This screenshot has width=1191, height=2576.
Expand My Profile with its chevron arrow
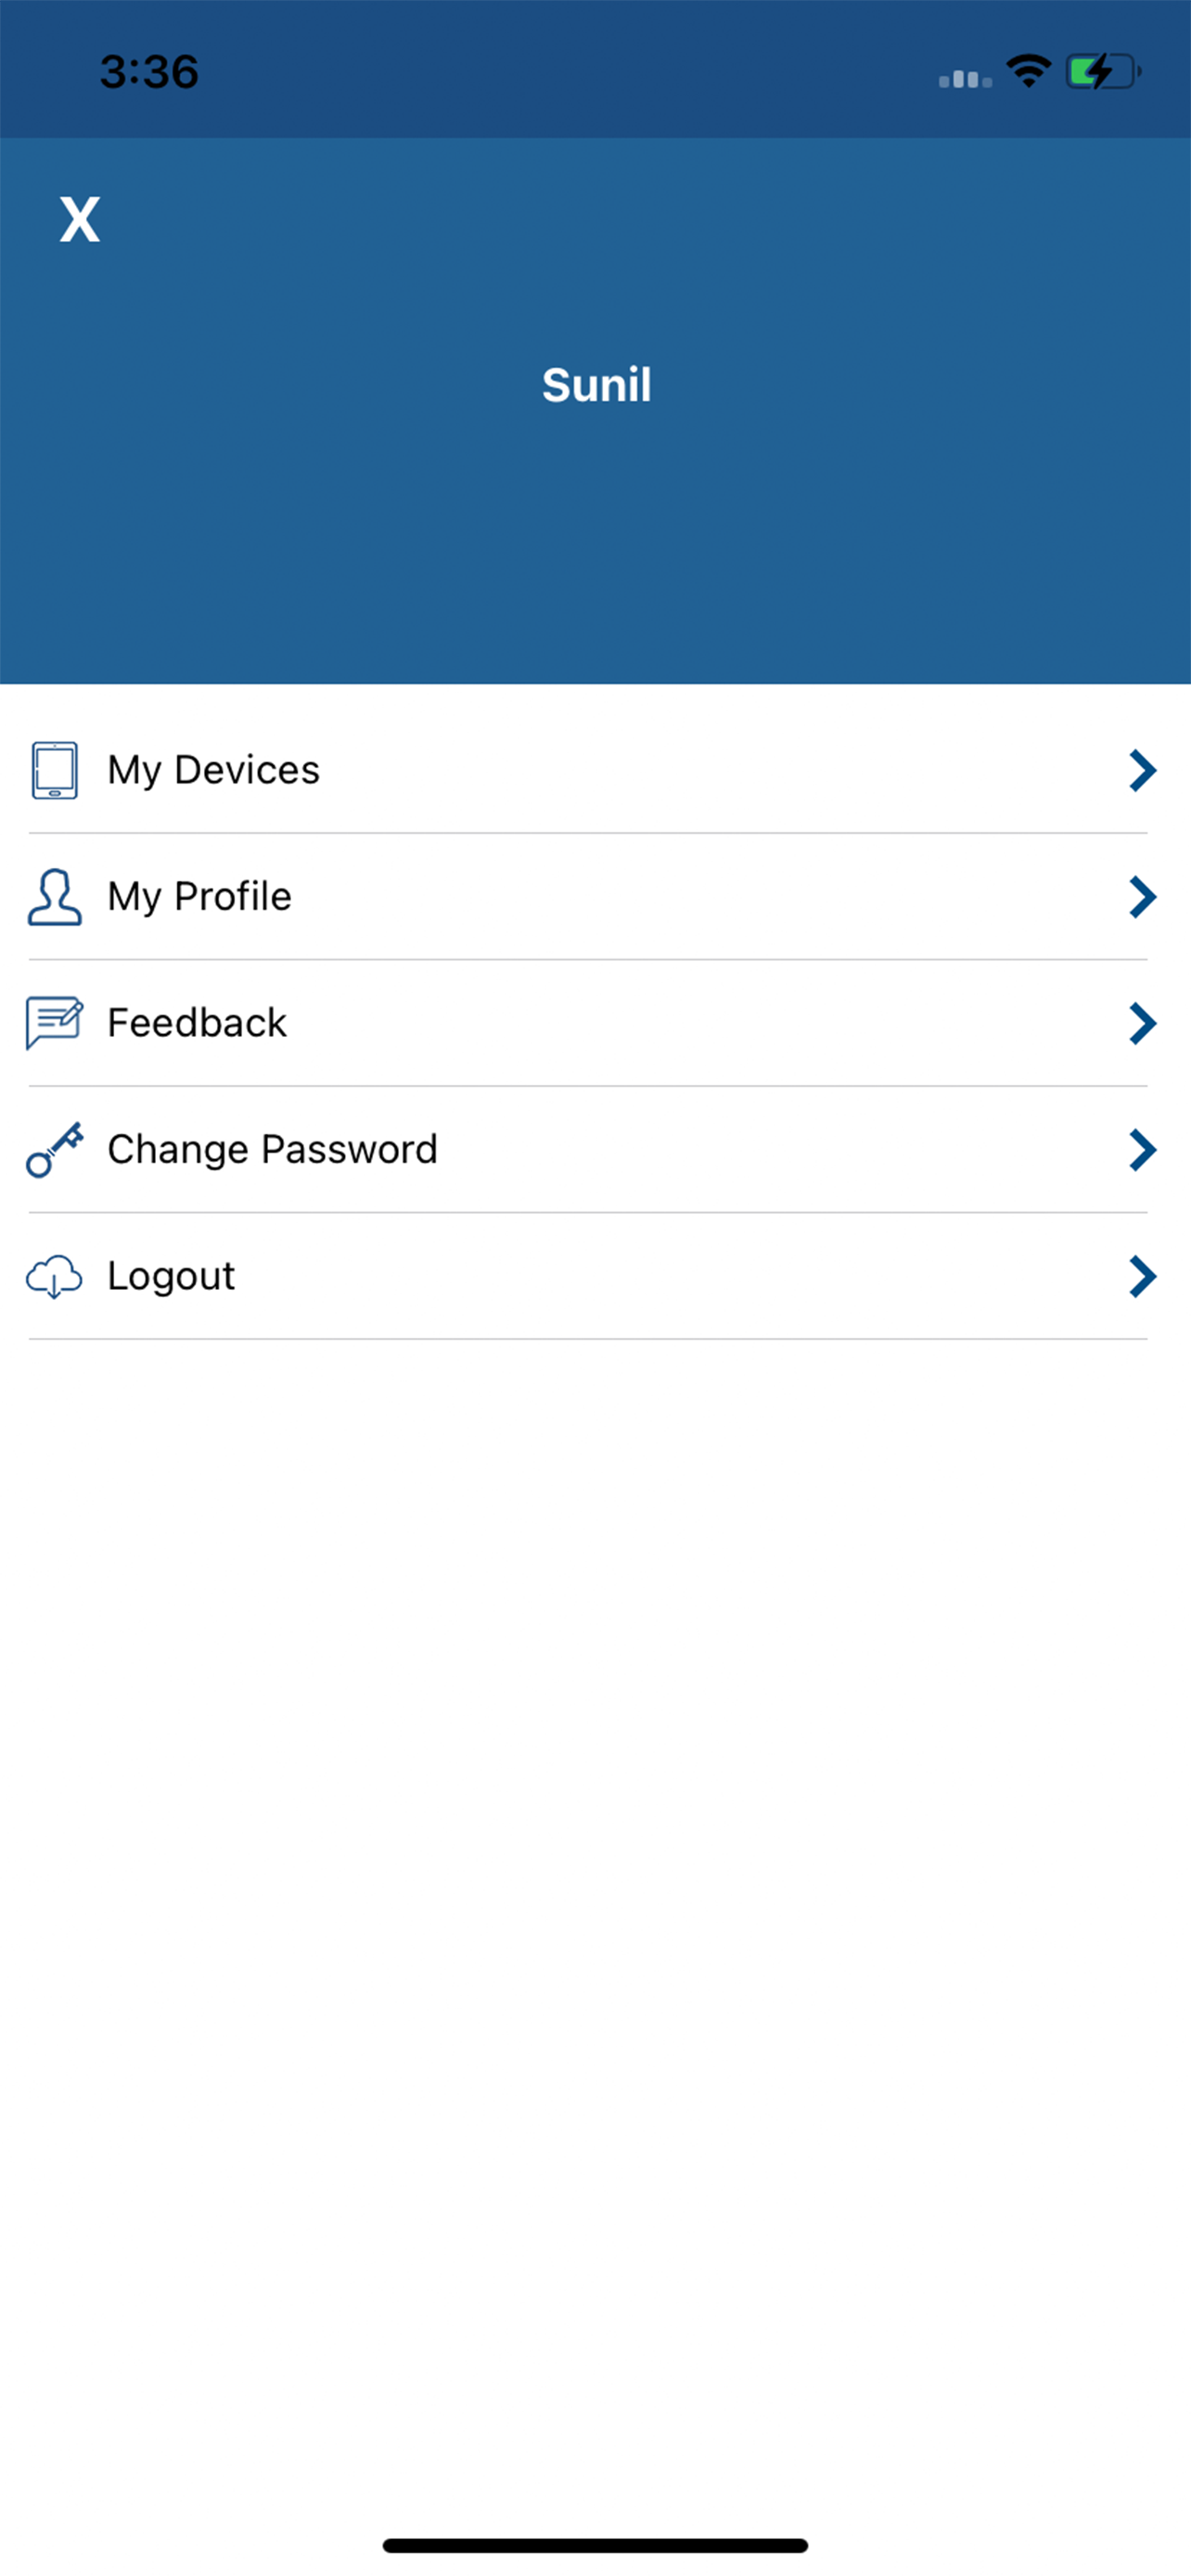tap(1142, 897)
